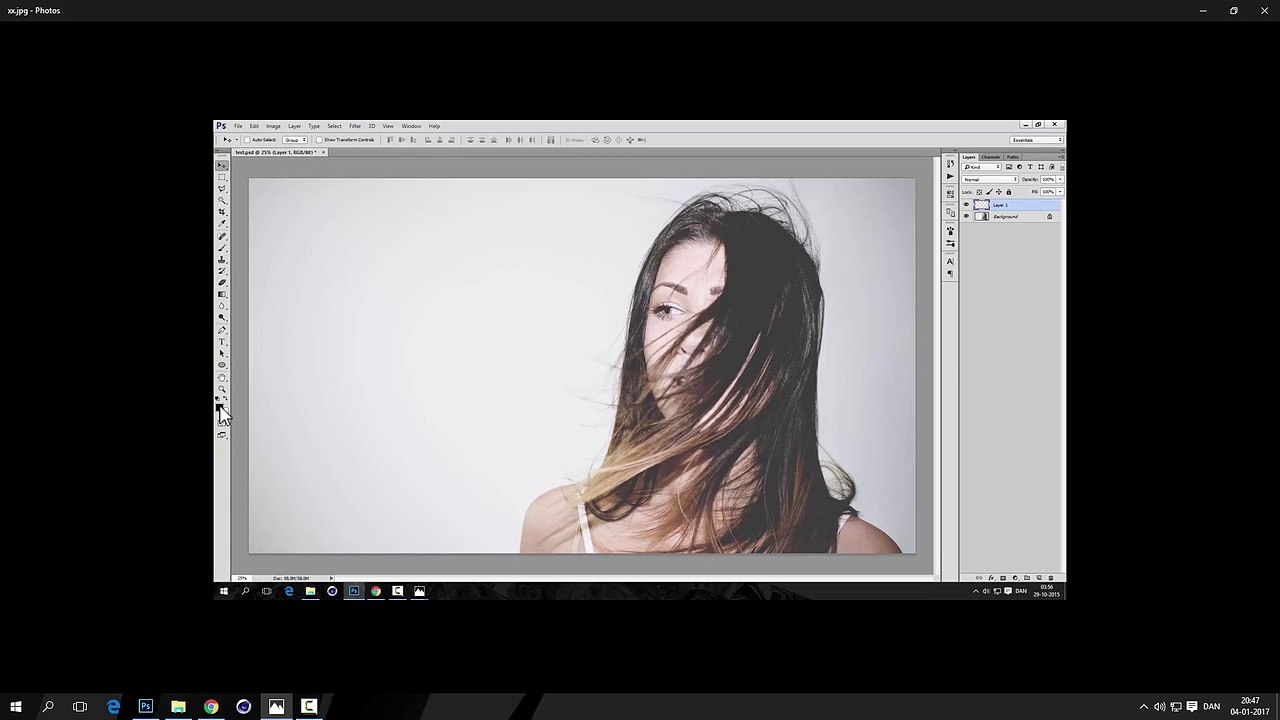
Task: Toggle lock transparent pixels
Action: click(979, 192)
